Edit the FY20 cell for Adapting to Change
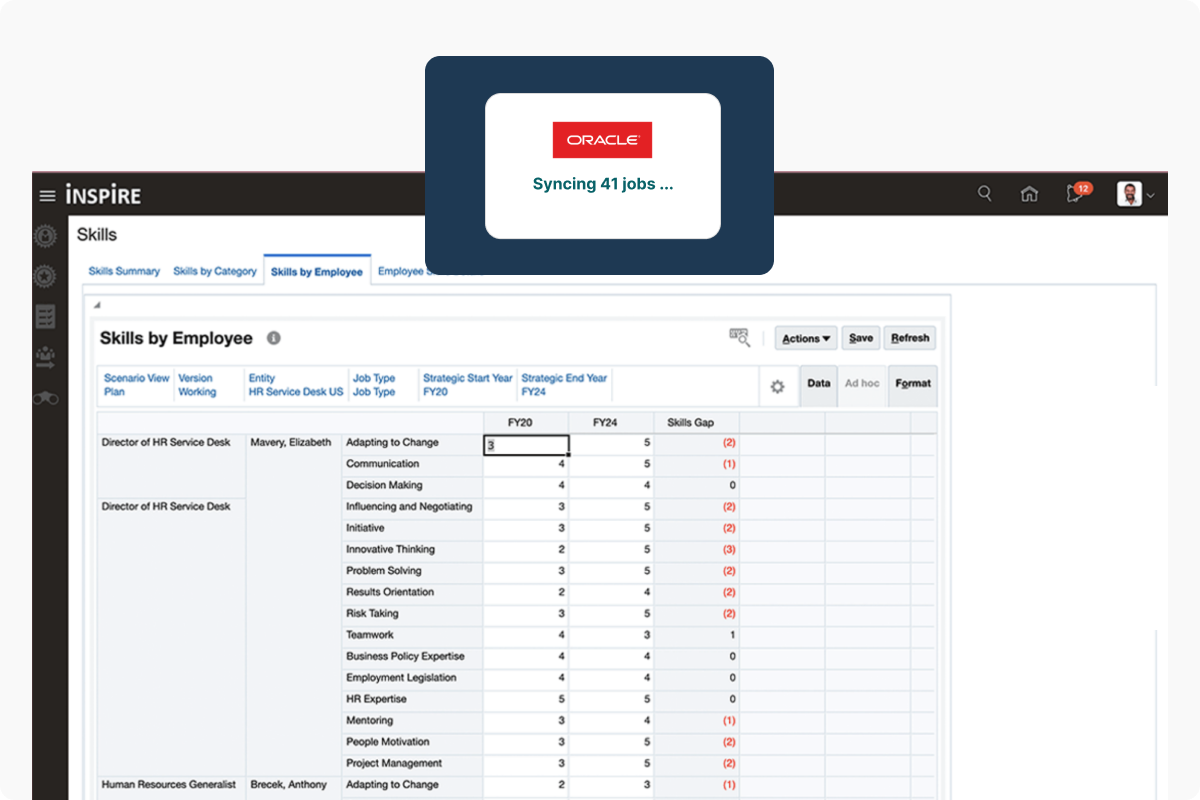The height and width of the screenshot is (800, 1200). [x=527, y=445]
